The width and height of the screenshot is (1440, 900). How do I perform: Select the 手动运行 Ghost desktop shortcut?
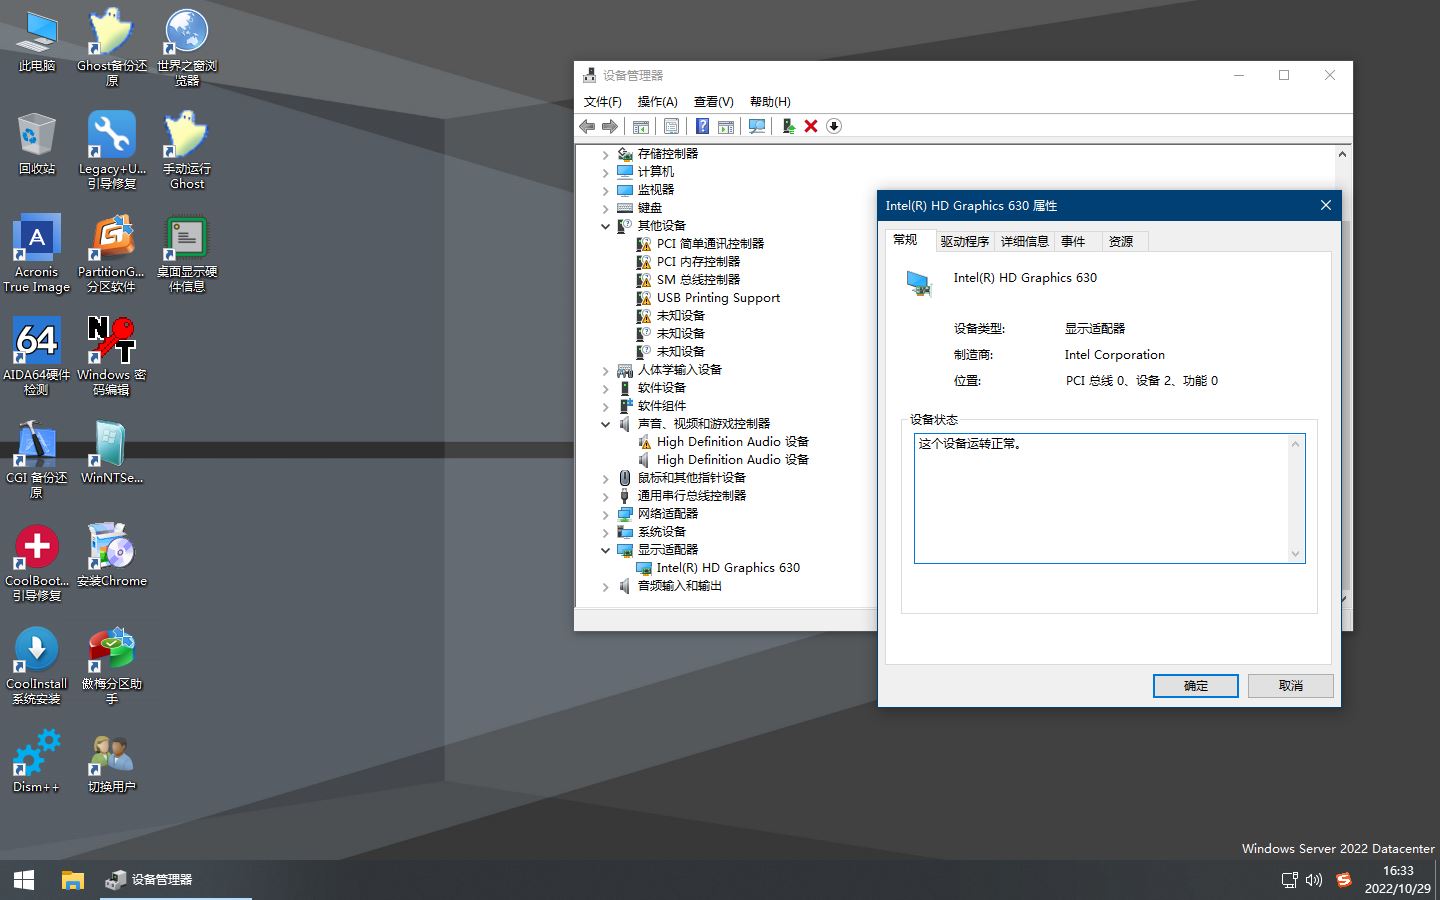(x=187, y=151)
